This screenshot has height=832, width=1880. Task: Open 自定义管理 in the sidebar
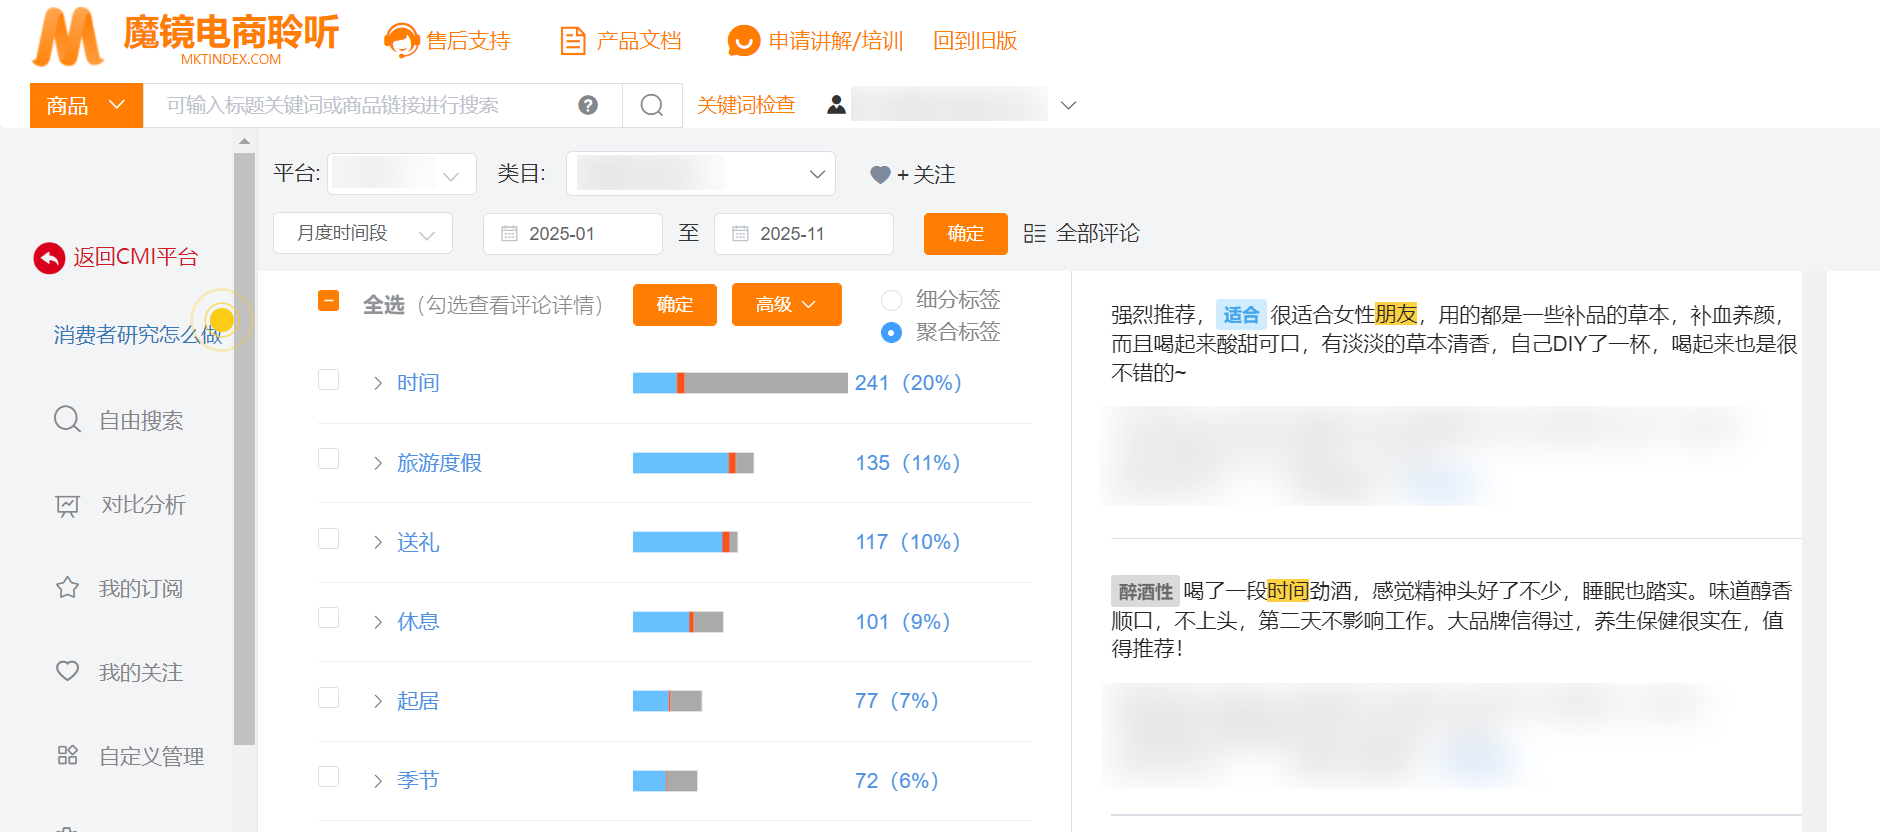(150, 756)
